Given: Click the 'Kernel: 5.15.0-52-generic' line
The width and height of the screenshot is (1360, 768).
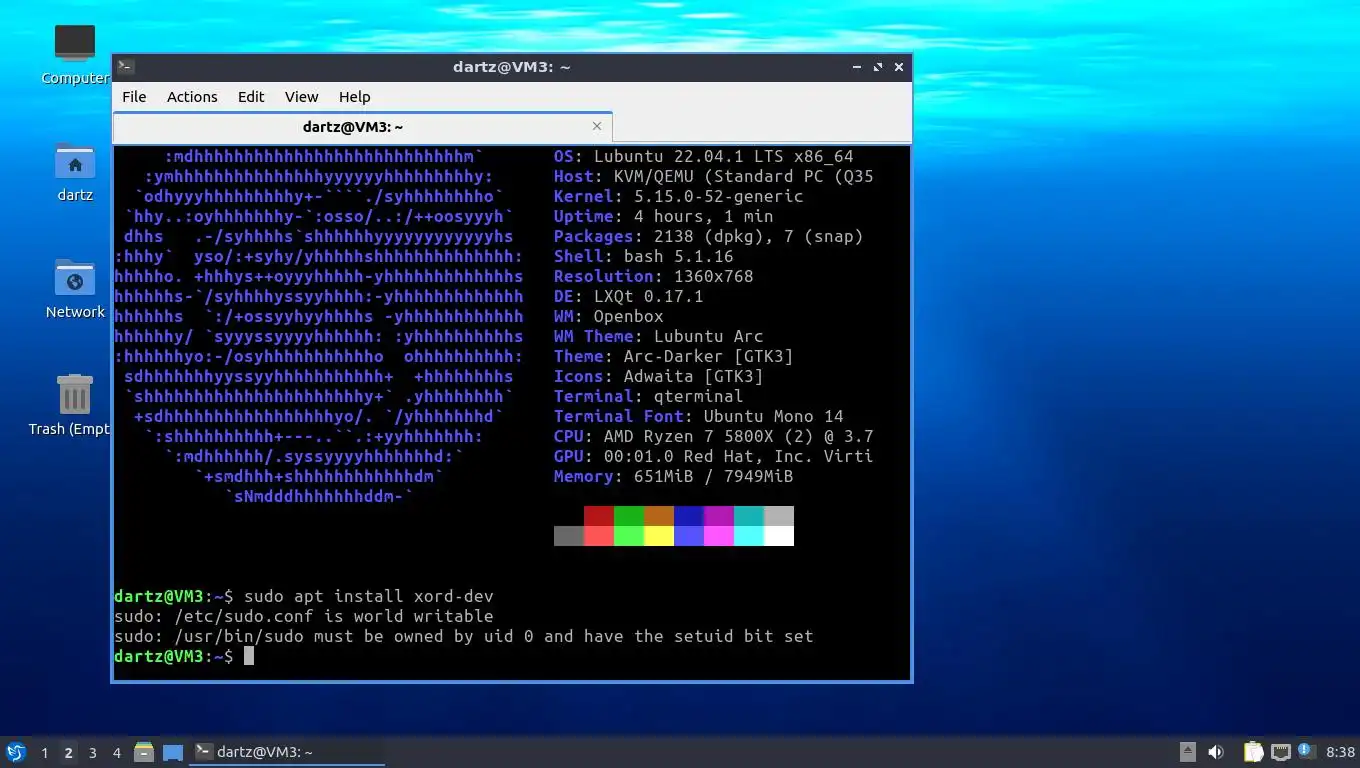Looking at the screenshot, I should [x=679, y=196].
